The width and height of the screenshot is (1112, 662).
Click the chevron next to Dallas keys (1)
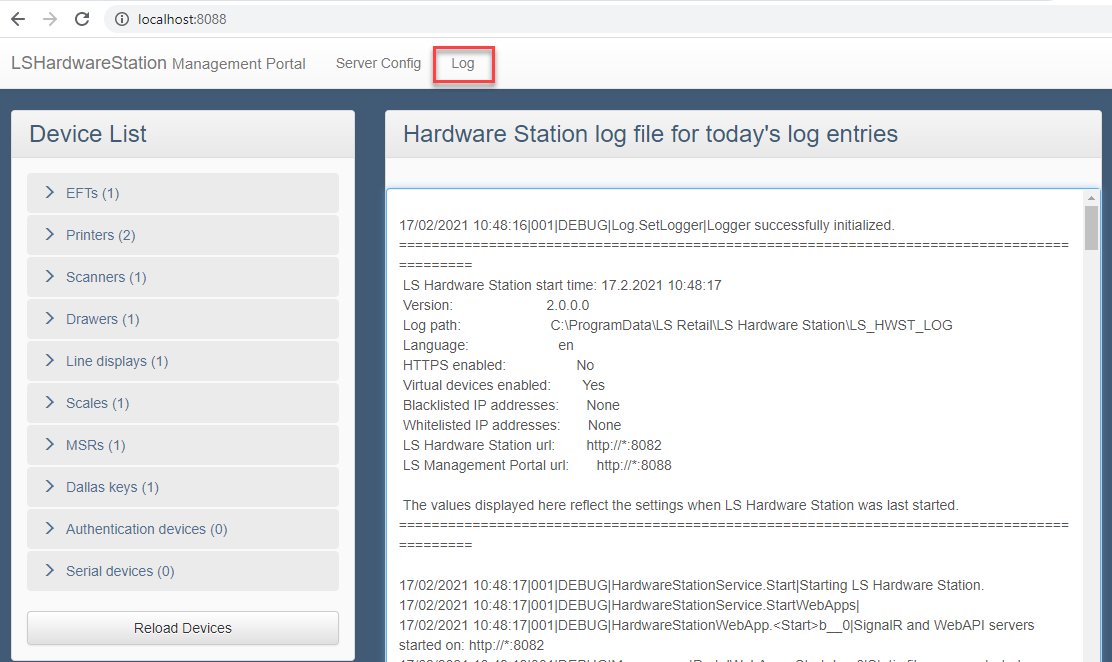50,487
